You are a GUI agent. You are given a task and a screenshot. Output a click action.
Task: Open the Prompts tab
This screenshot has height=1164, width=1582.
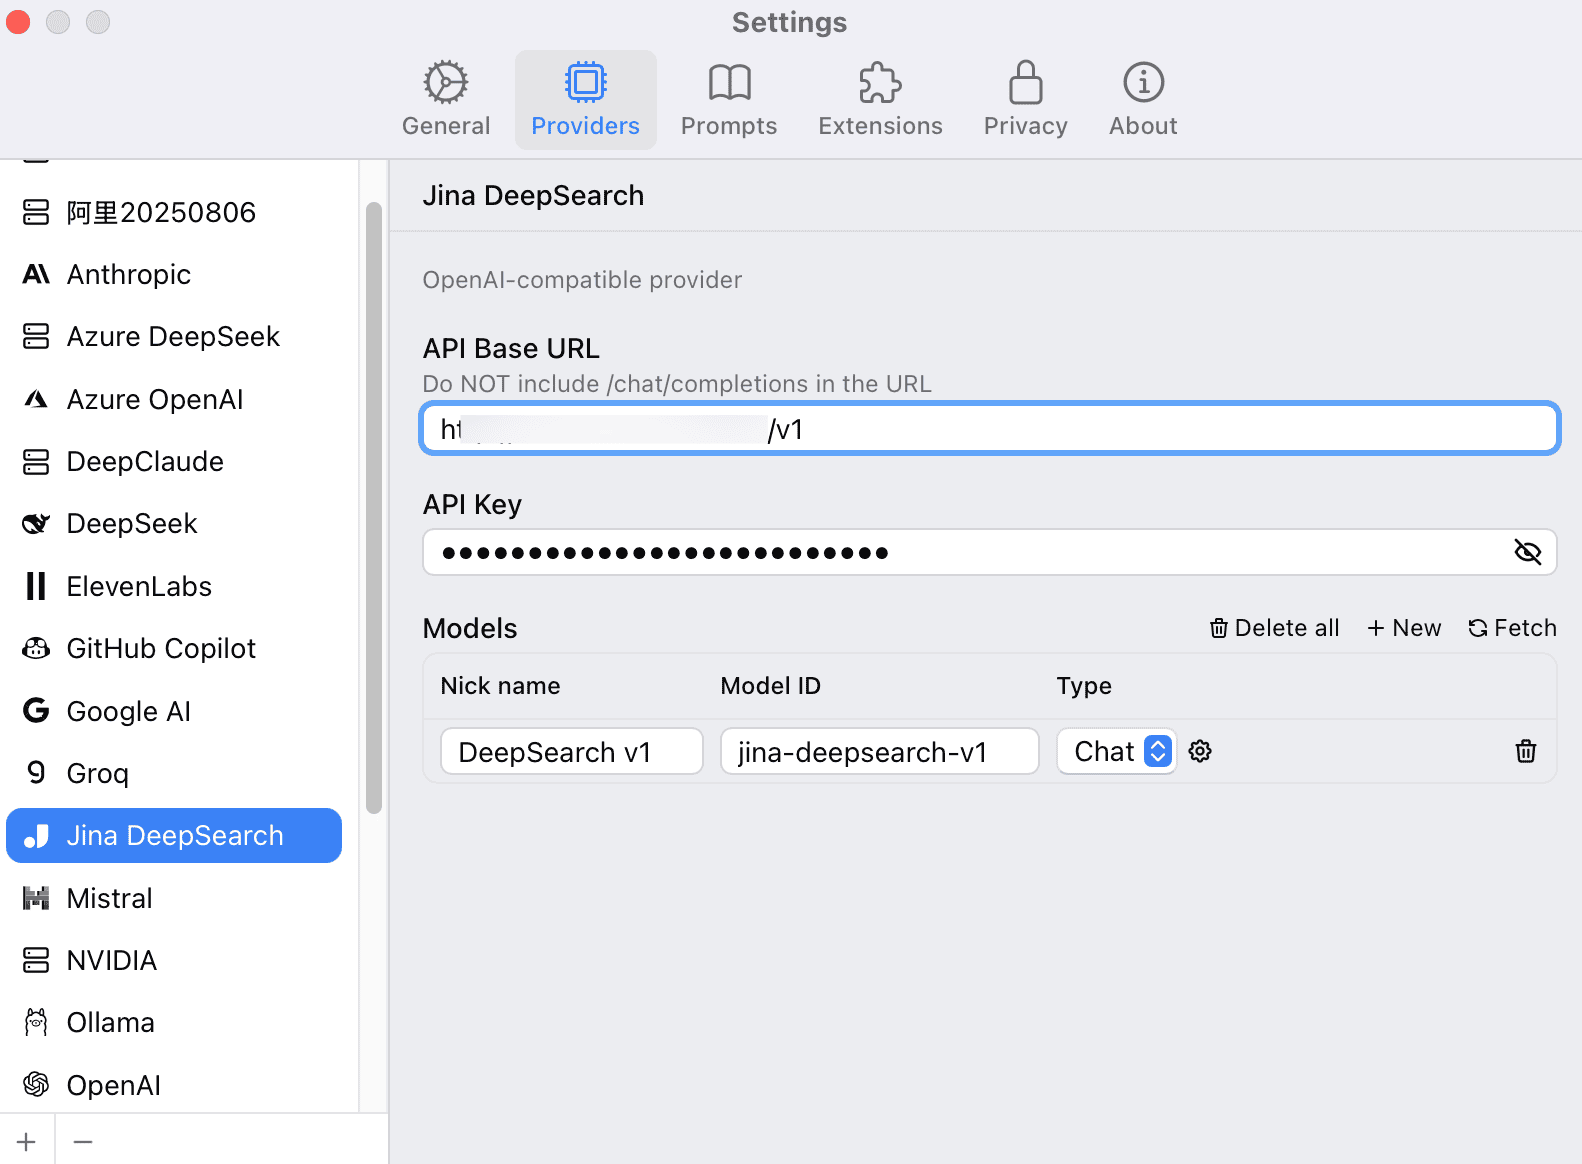click(x=729, y=100)
